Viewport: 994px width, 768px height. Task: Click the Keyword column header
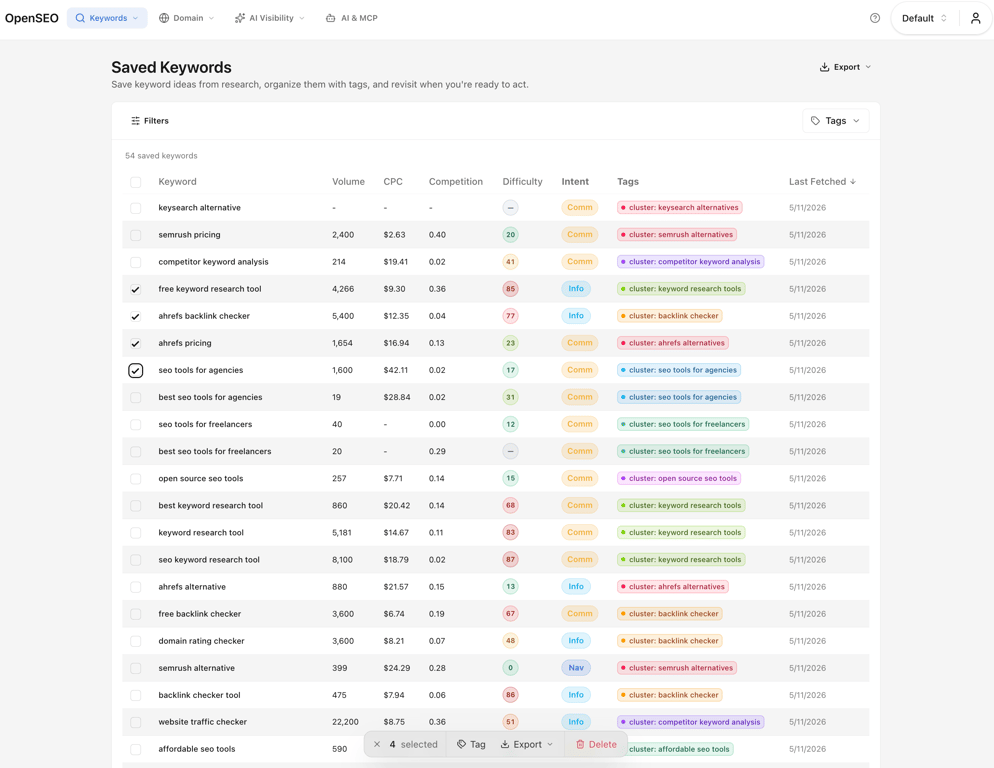click(177, 182)
